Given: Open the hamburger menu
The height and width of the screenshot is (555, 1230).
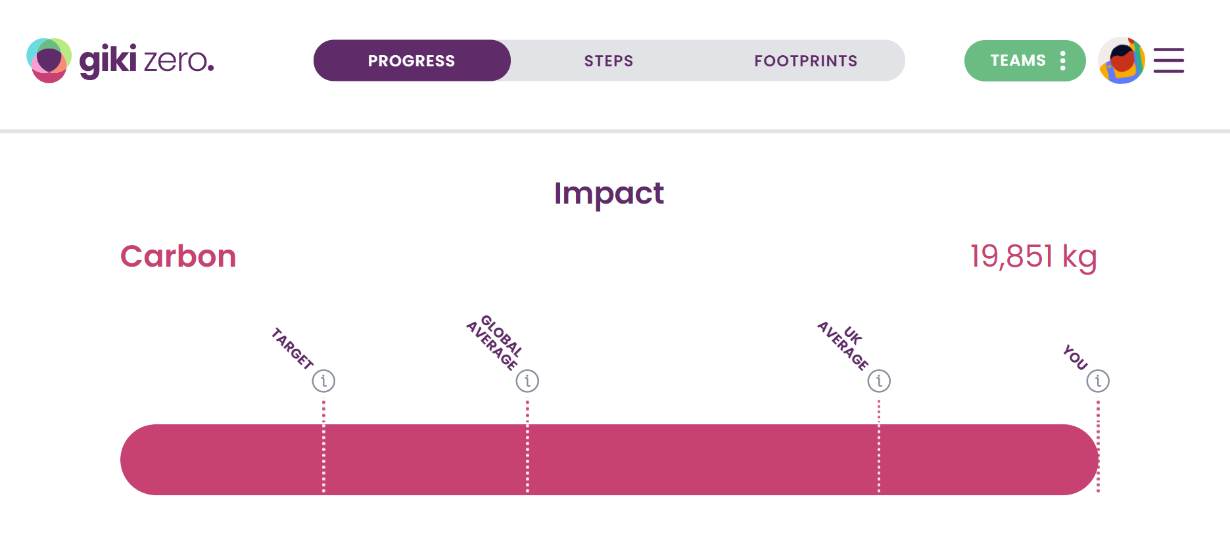Looking at the screenshot, I should click(1168, 61).
